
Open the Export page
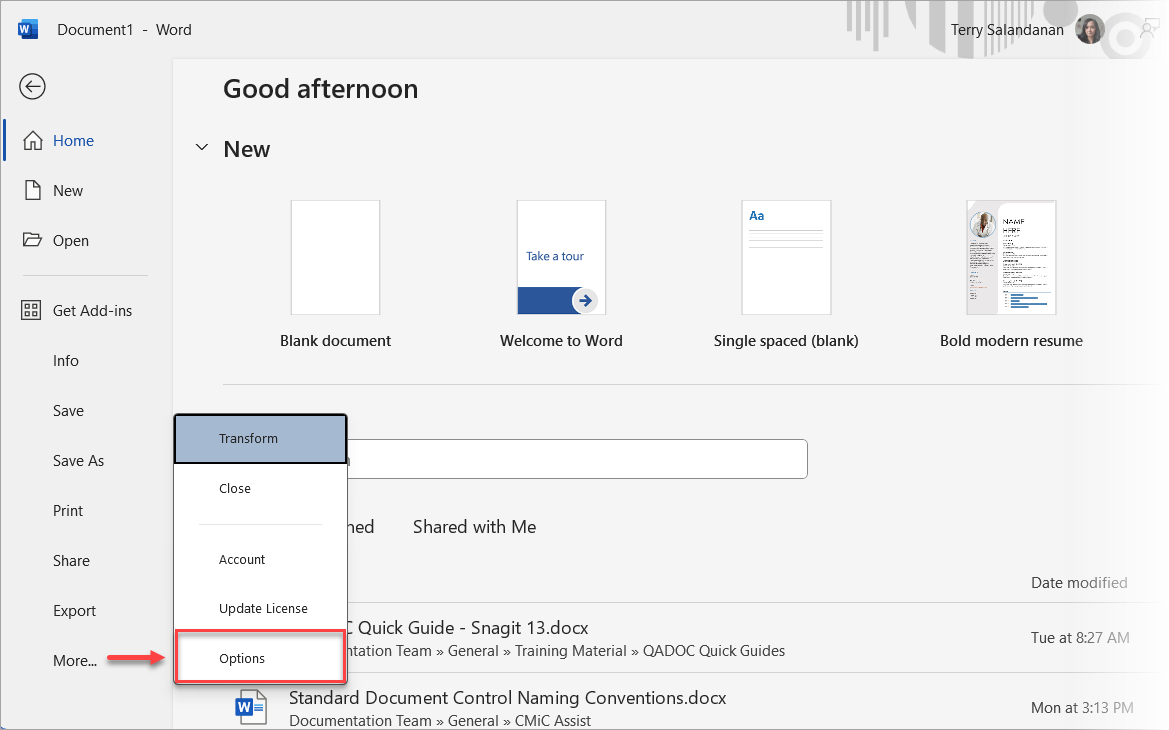click(75, 611)
